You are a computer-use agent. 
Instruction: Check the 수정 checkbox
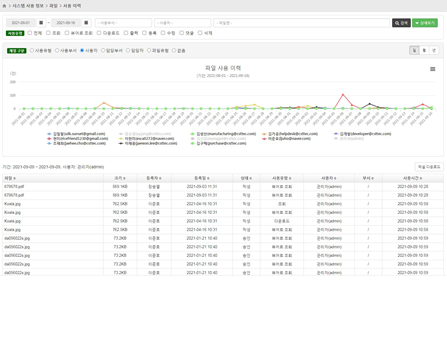click(x=163, y=33)
